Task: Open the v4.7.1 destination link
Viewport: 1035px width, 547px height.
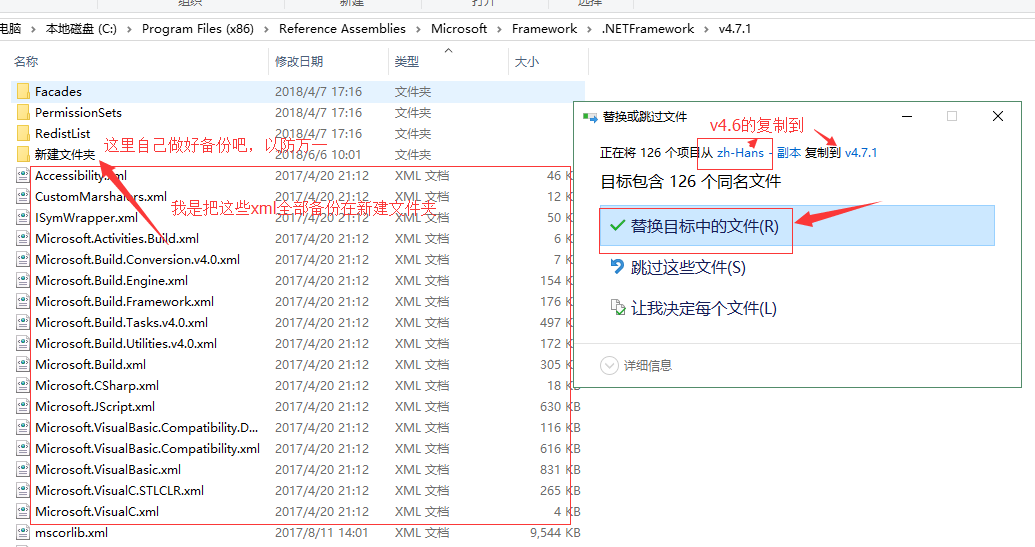Action: pos(861,152)
